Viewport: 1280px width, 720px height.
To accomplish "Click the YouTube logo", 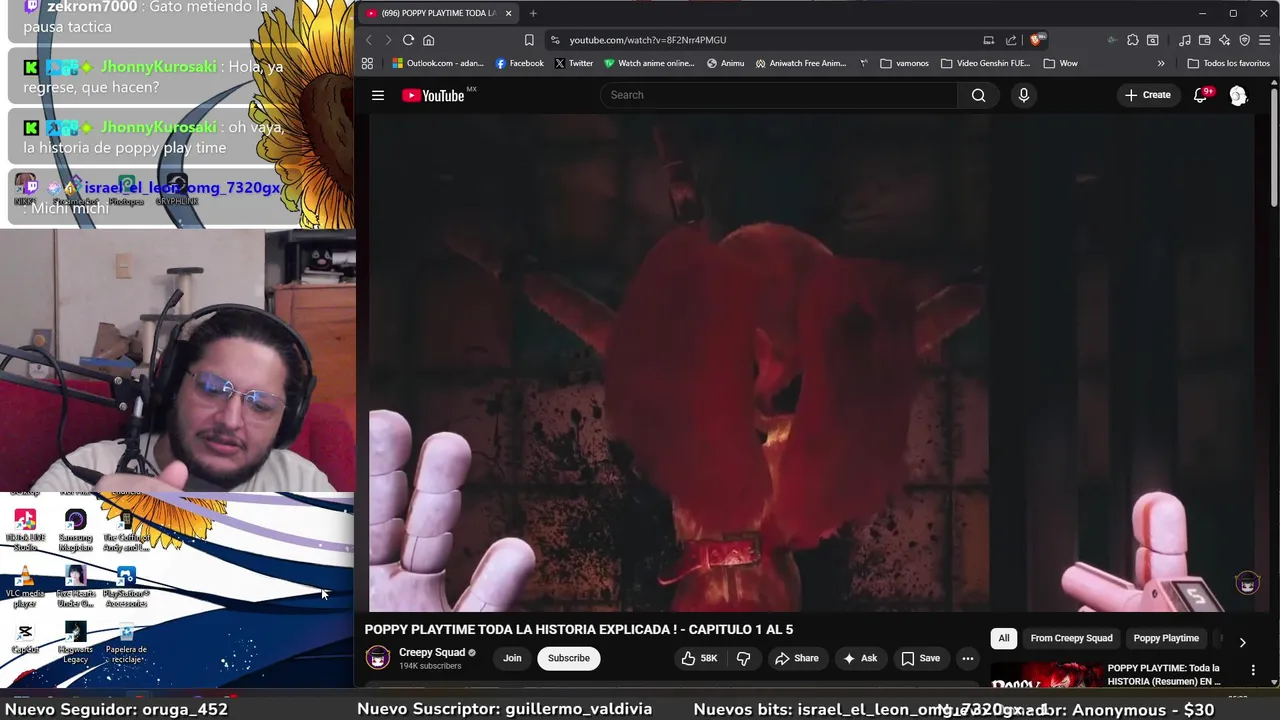I will (434, 95).
